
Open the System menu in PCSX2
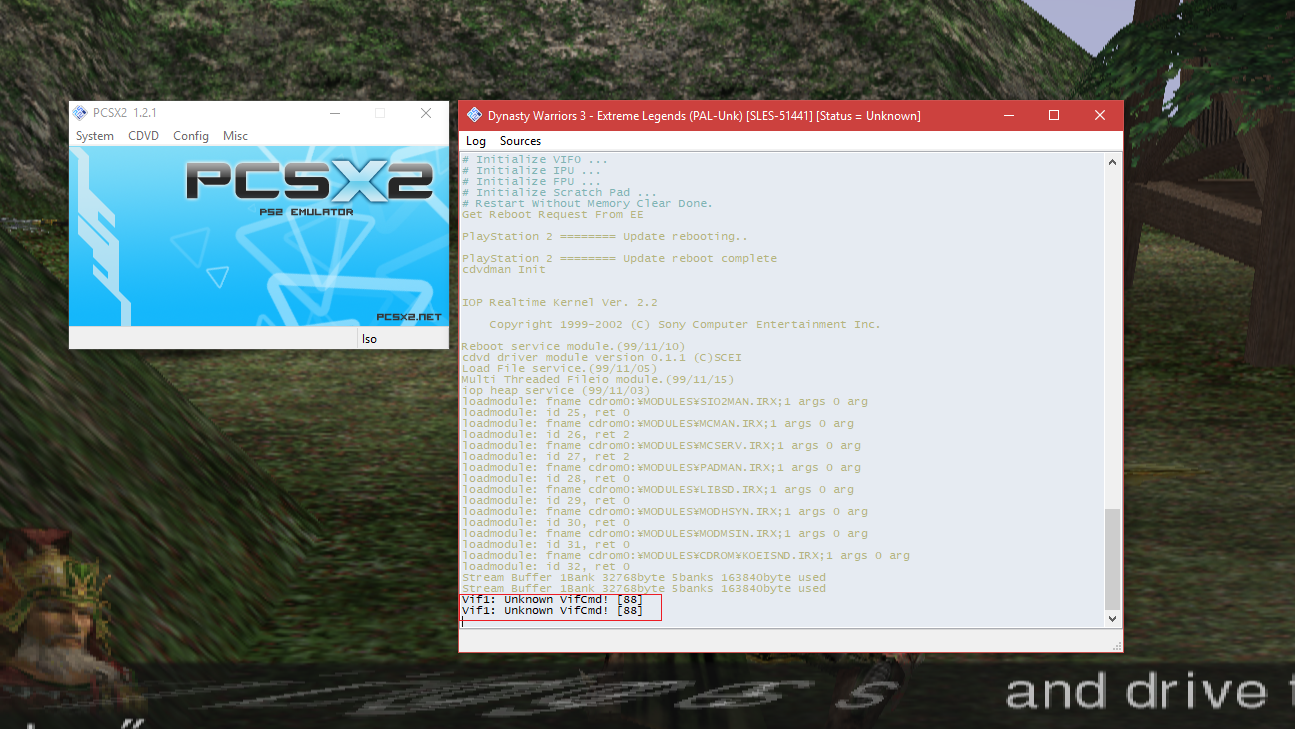(x=95, y=136)
